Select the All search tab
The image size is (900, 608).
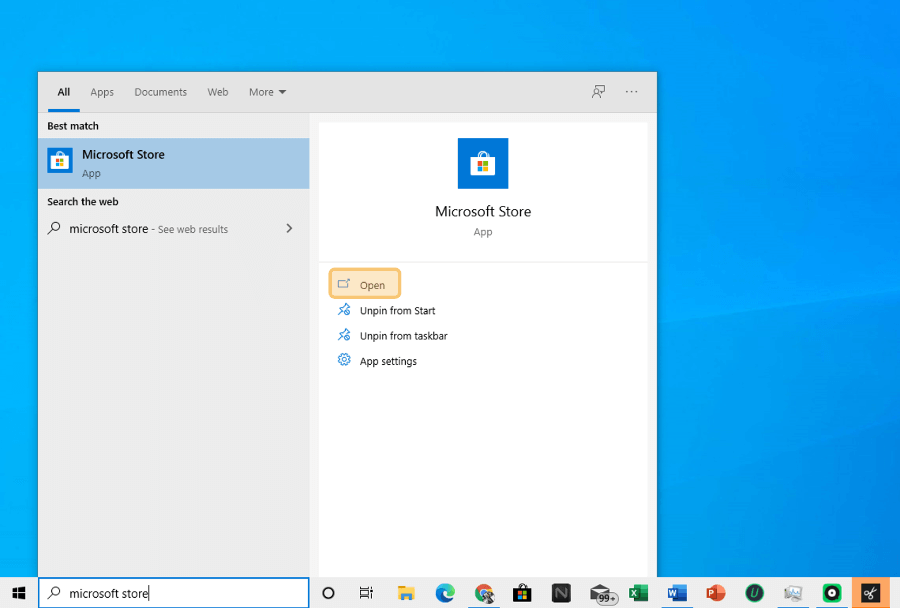tap(64, 92)
